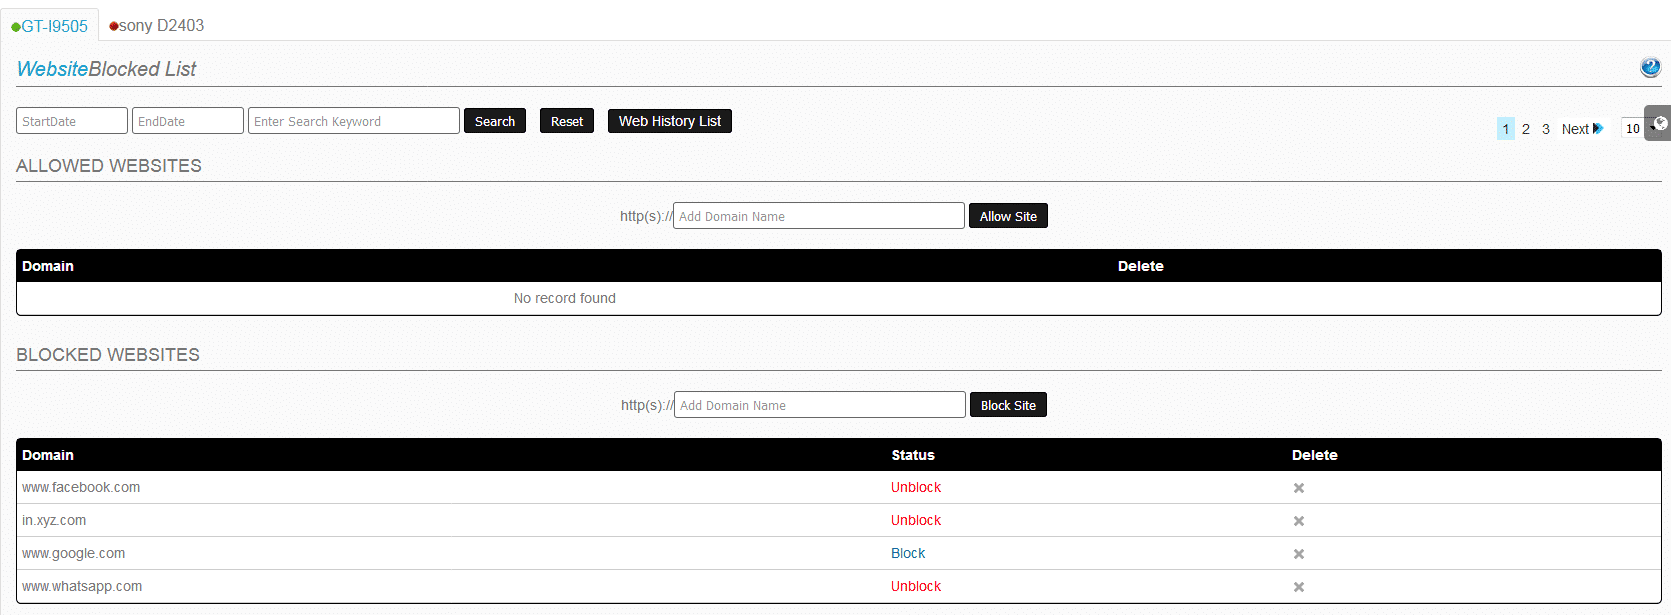
Task: Click the blocked table Delete column header
Action: [1315, 455]
